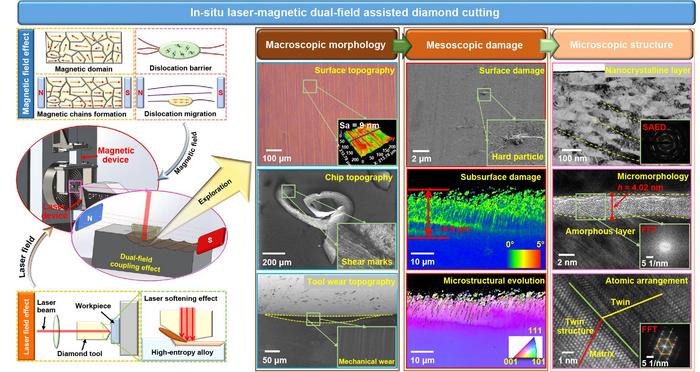Click the Surface damage label
This screenshot has height=372, width=700.
(512, 70)
